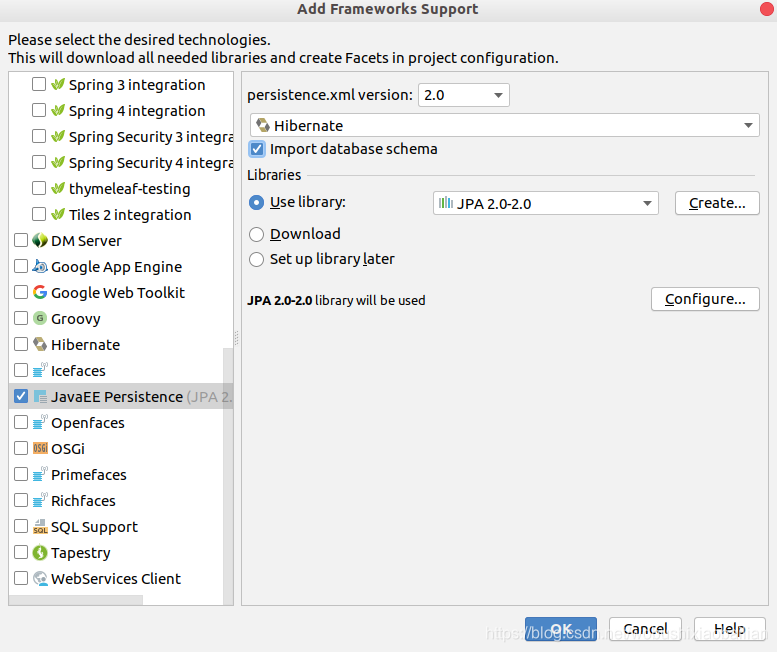Click the Configure... button
This screenshot has height=652, width=777.
point(705,299)
